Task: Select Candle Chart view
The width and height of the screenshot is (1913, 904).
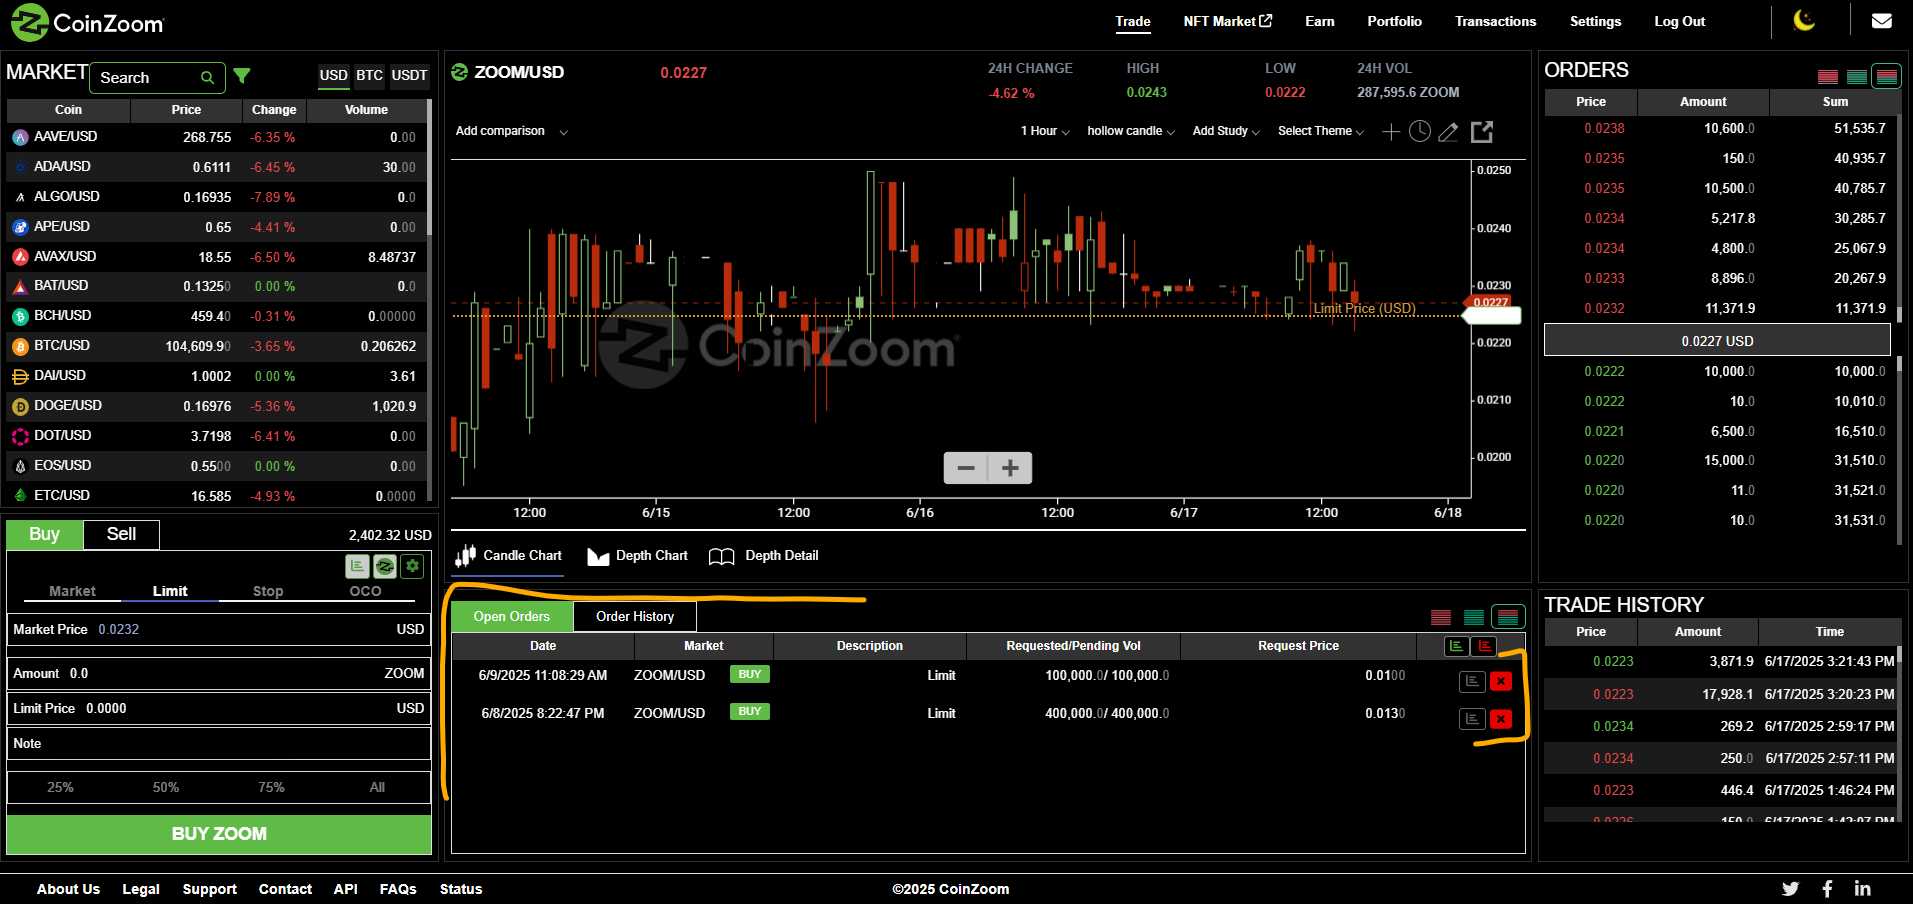Action: (508, 556)
